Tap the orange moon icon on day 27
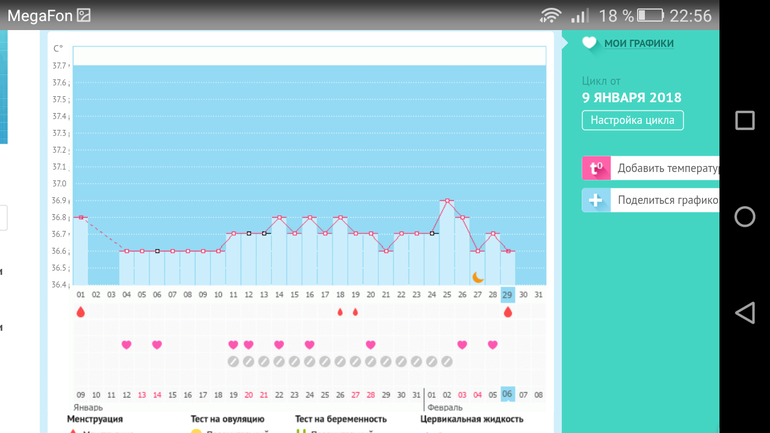The height and width of the screenshot is (433, 770). pyautogui.click(x=478, y=277)
